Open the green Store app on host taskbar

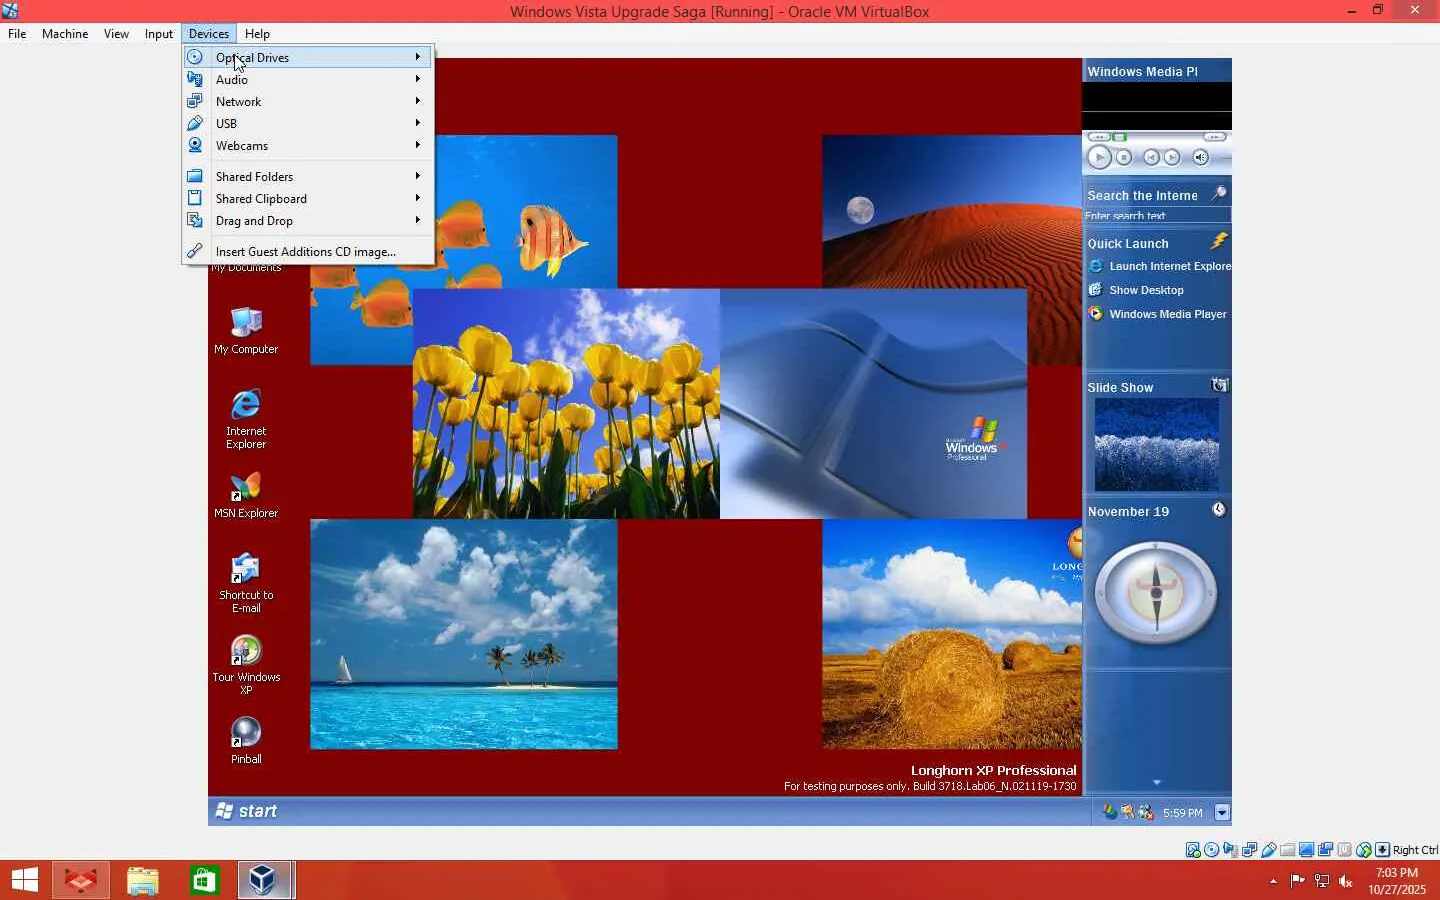[204, 880]
